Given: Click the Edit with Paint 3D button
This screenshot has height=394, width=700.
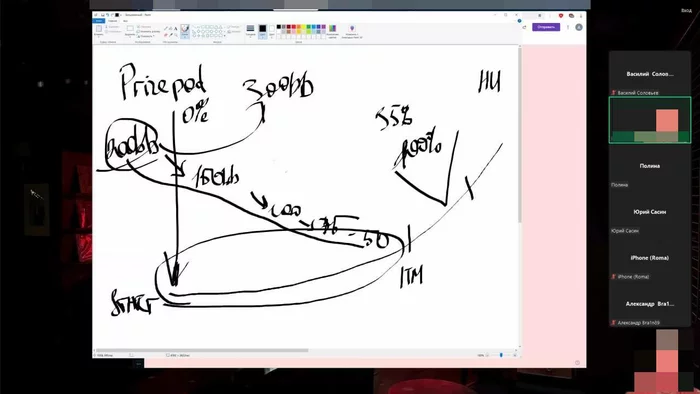Looking at the screenshot, I should 352,31.
